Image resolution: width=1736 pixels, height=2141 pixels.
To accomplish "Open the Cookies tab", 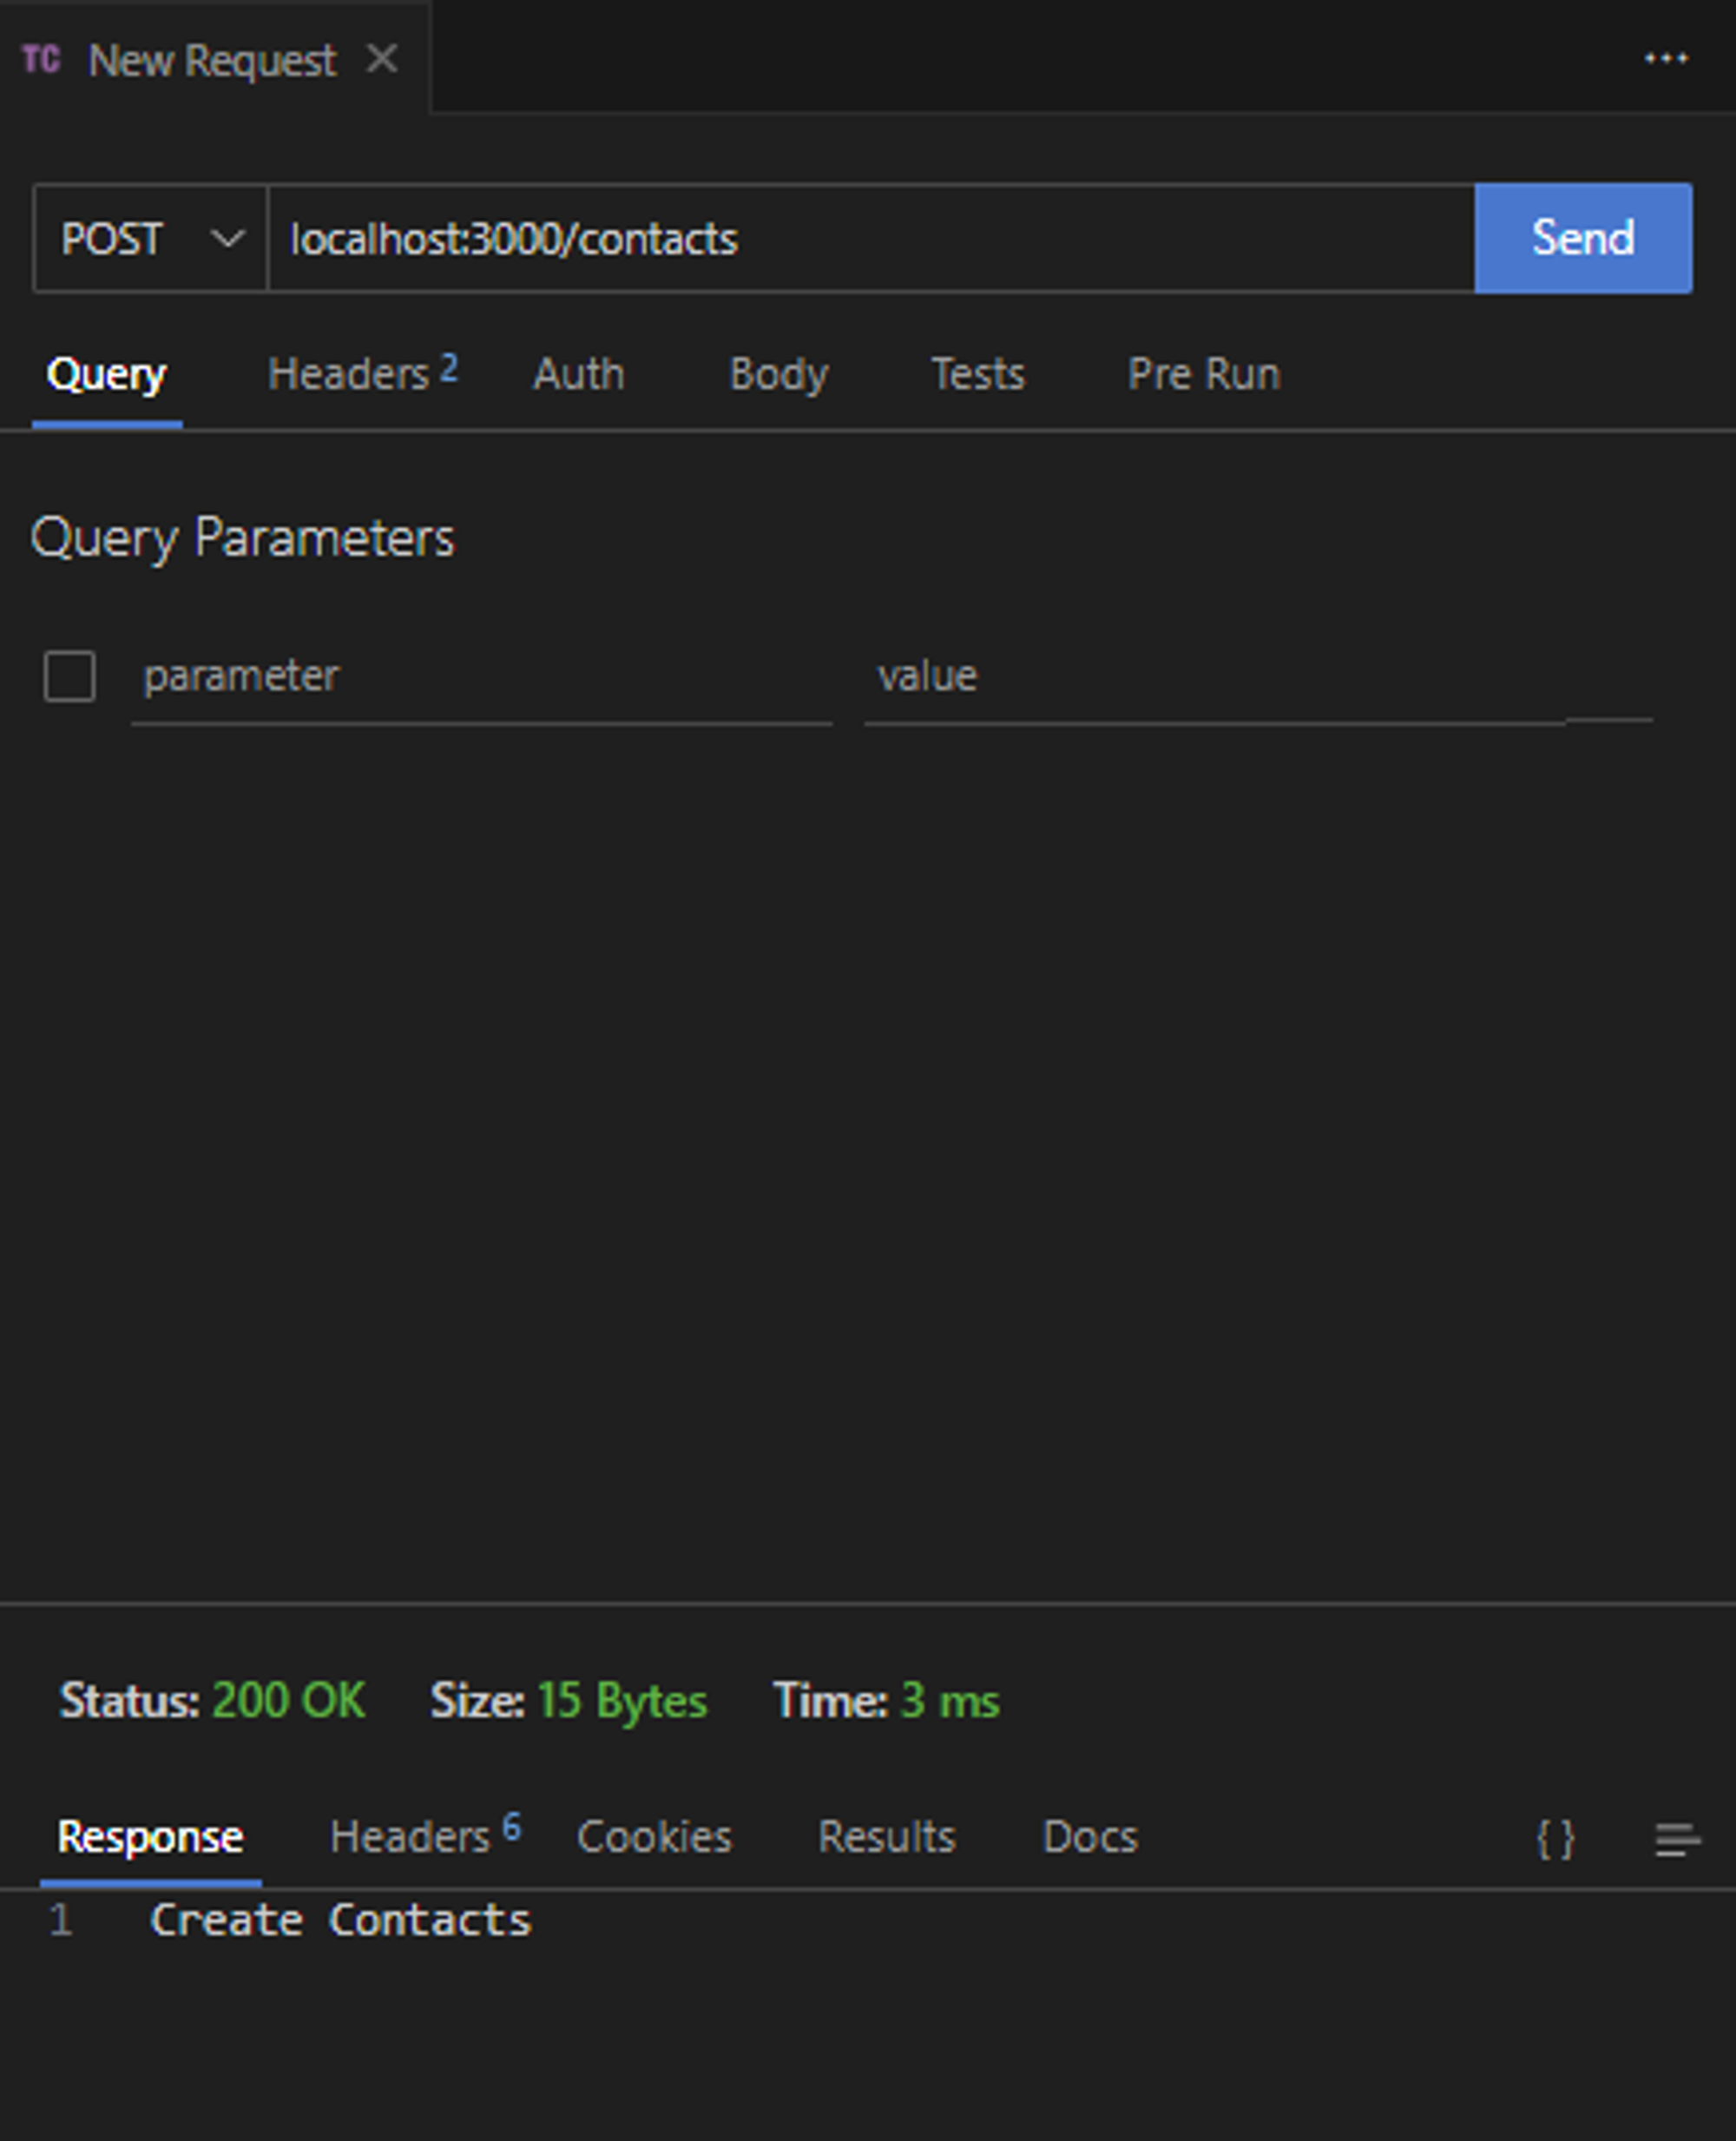I will pos(654,1837).
